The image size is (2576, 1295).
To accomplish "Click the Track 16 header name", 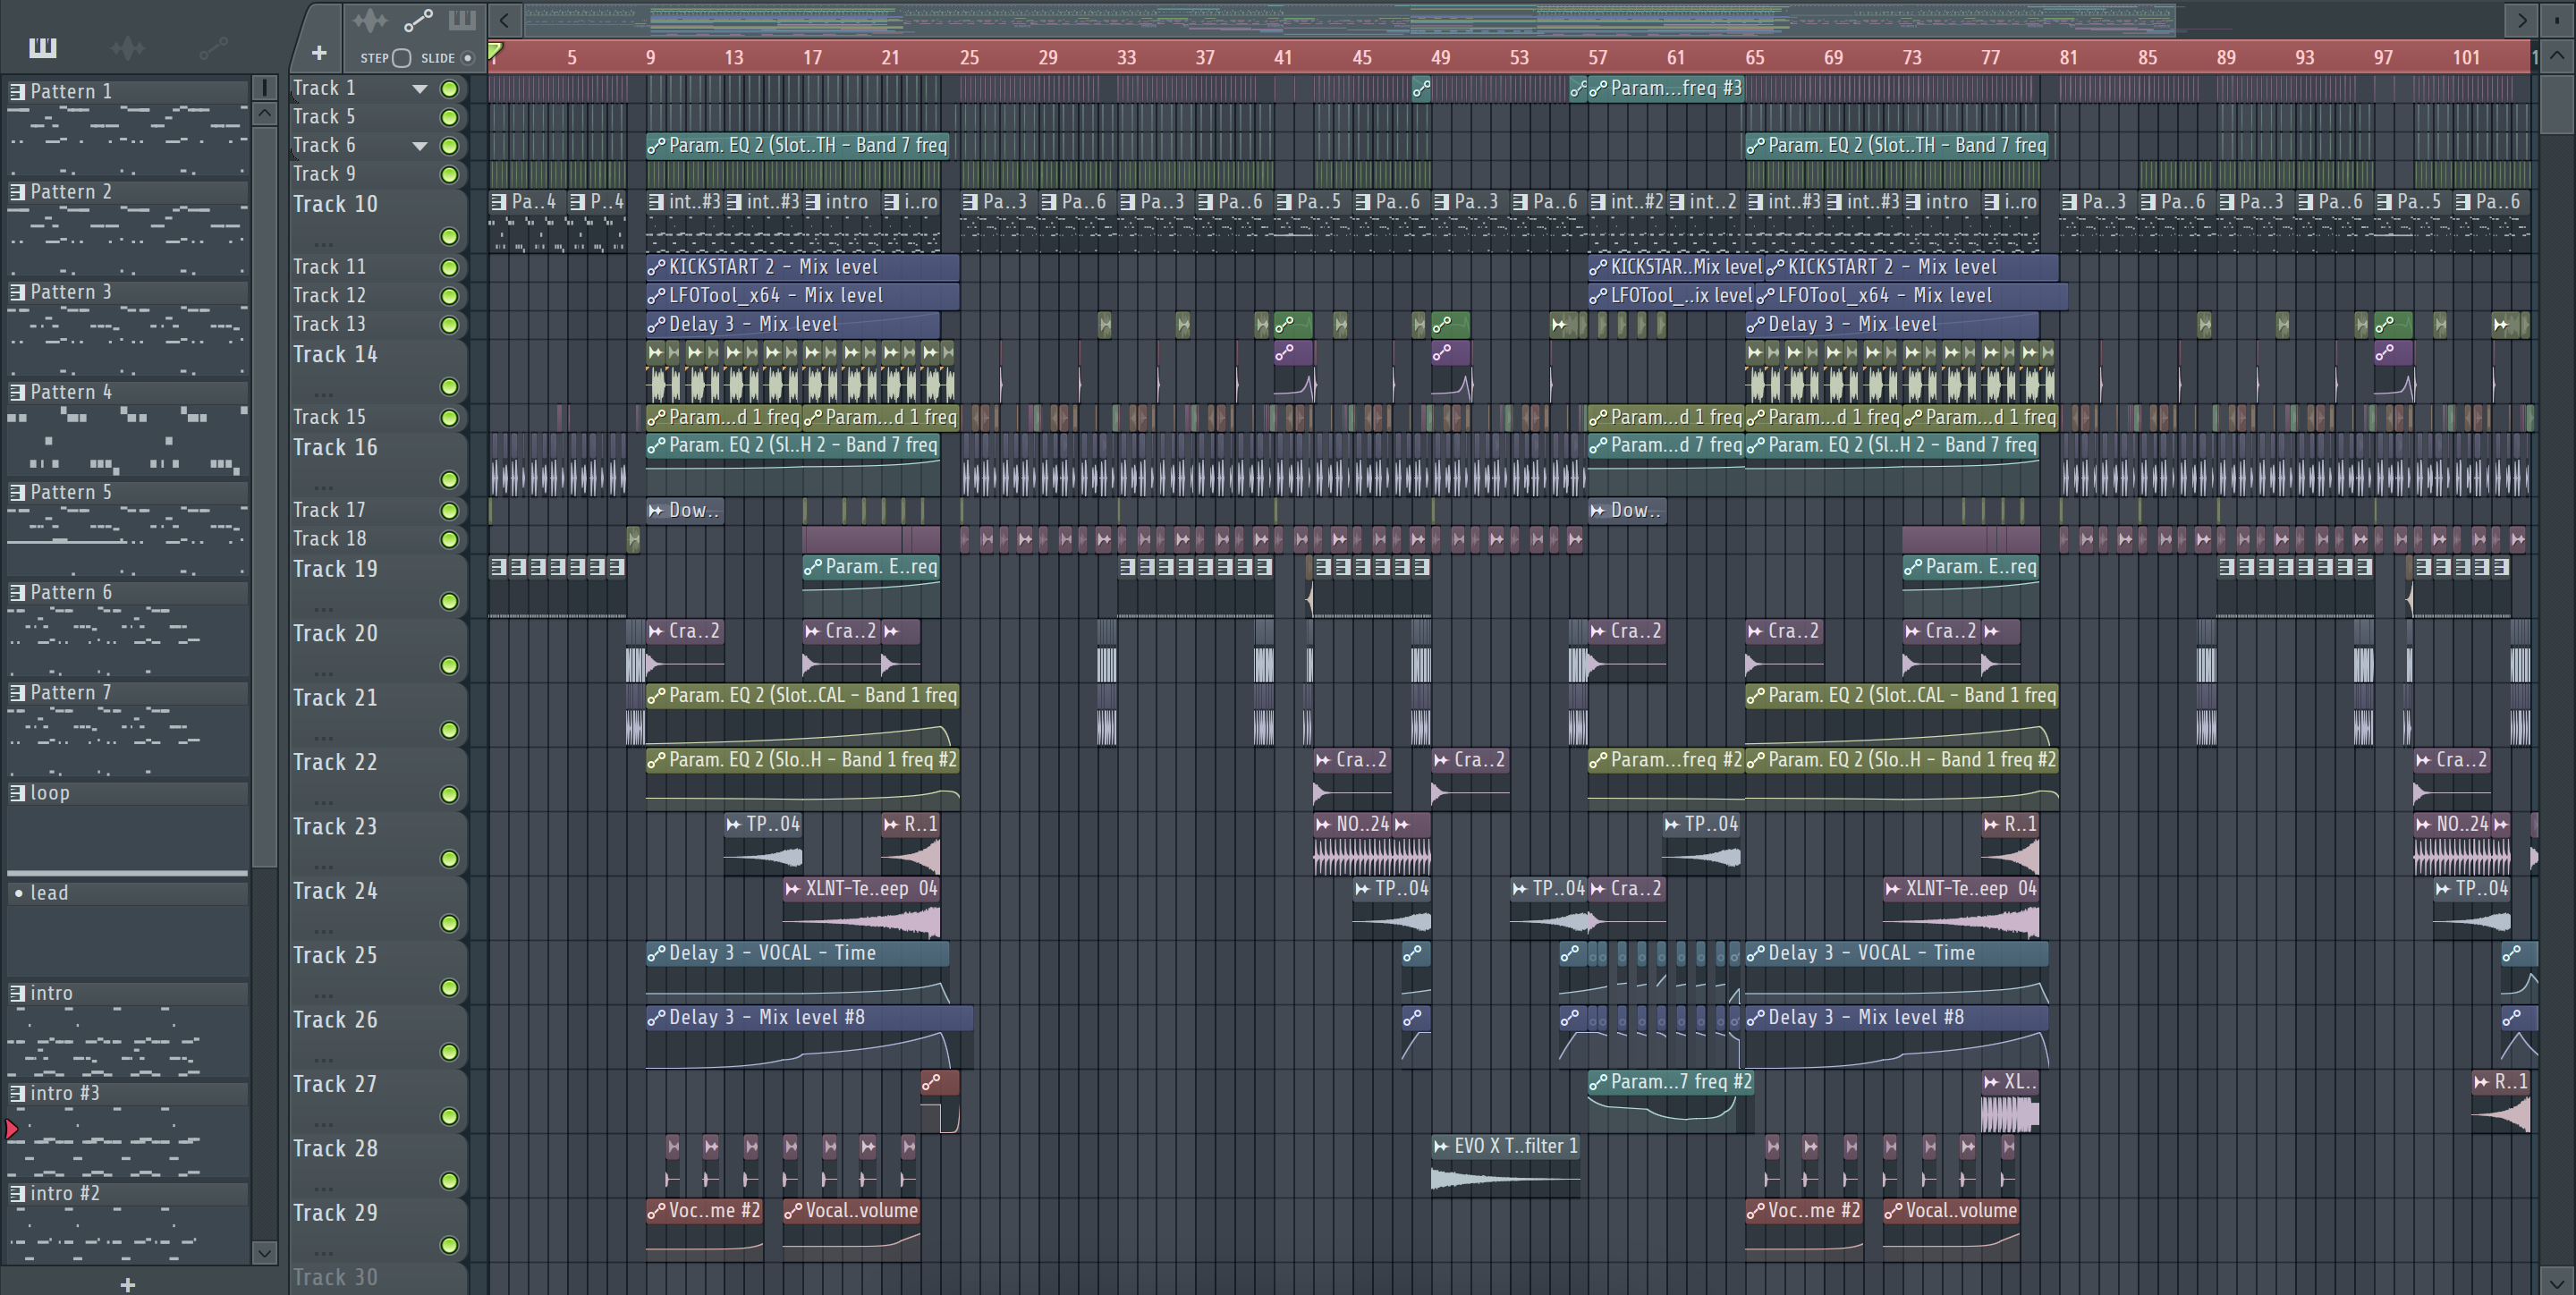I will 335,447.
